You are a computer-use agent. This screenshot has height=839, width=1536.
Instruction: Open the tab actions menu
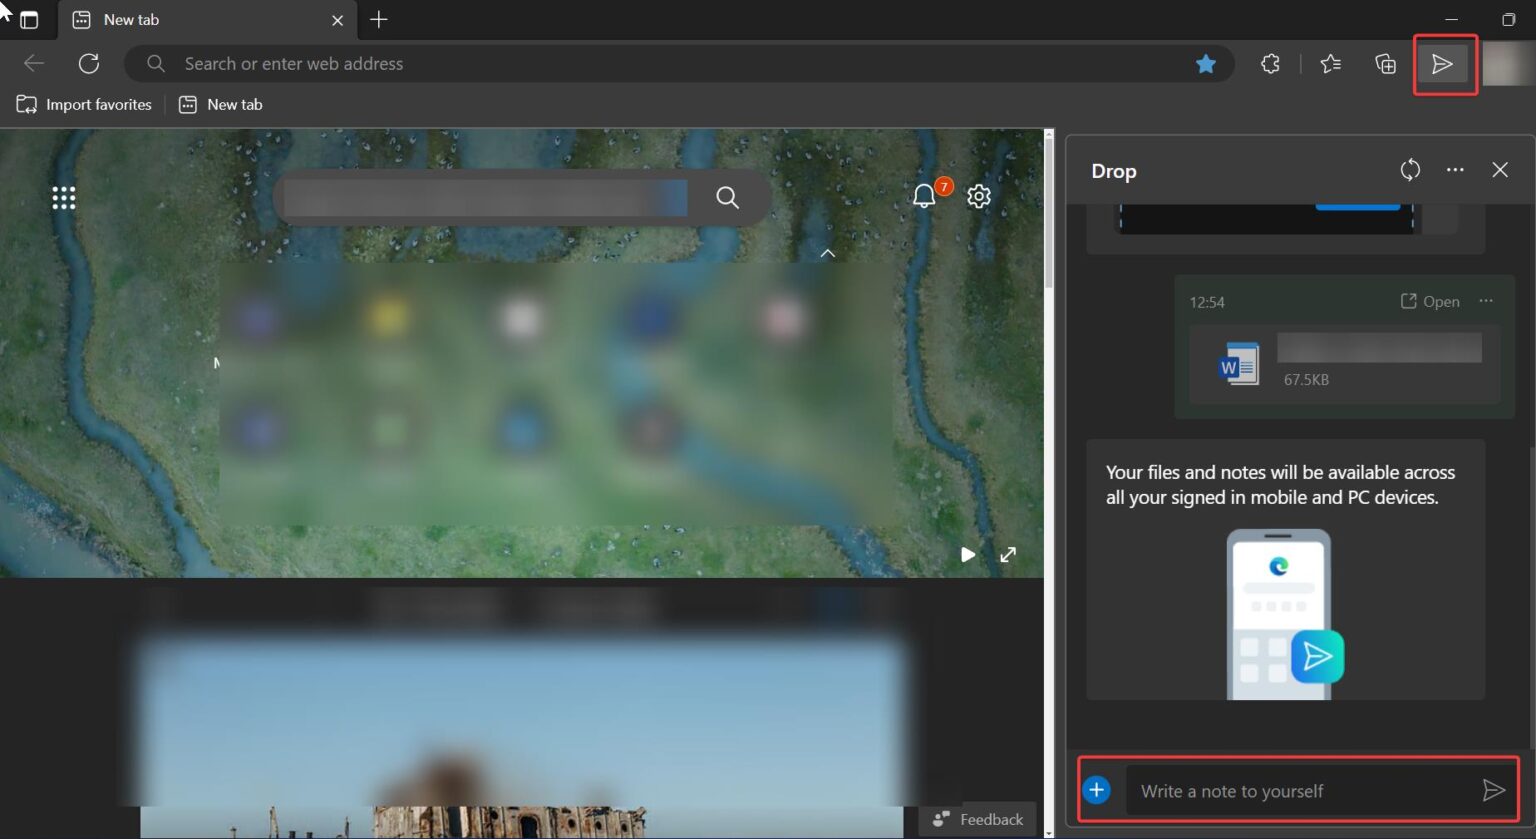click(29, 19)
